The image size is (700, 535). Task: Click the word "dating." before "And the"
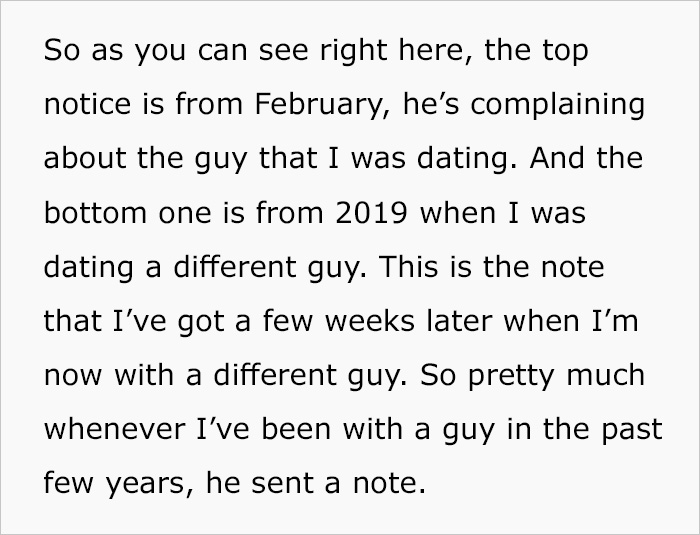pyautogui.click(x=467, y=159)
